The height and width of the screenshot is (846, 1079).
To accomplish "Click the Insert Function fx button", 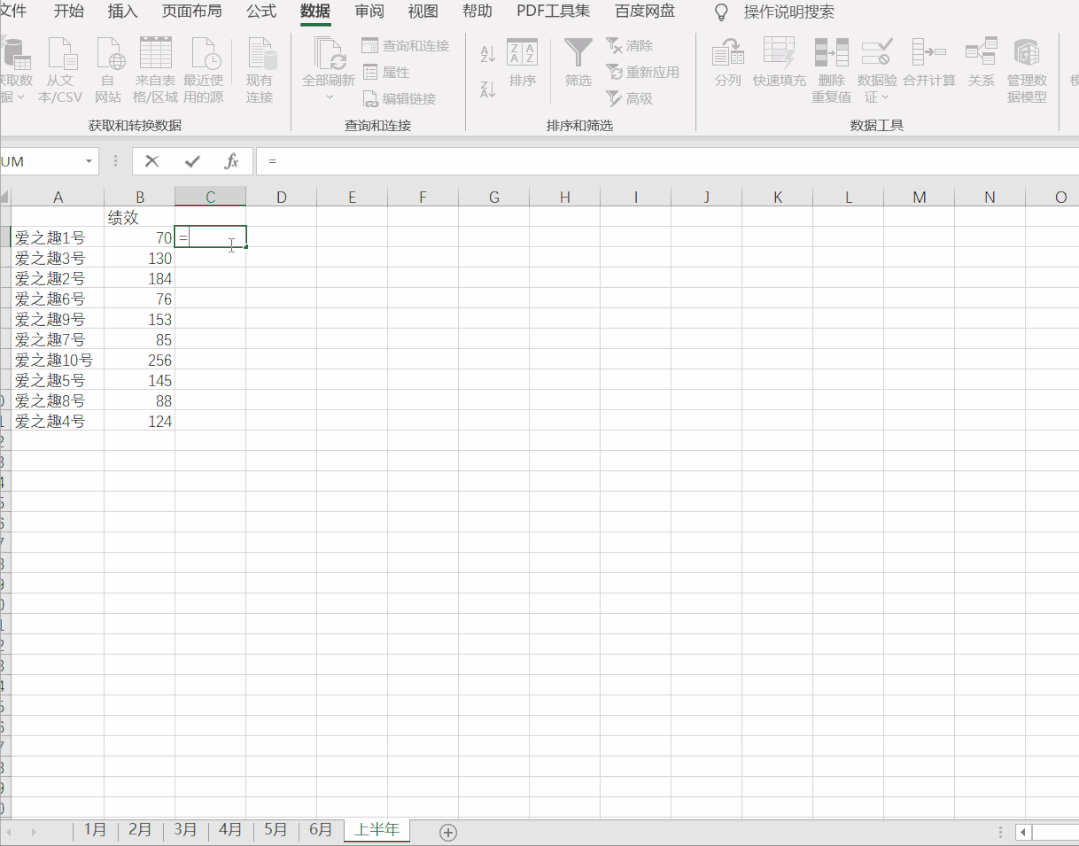I will tap(232, 161).
